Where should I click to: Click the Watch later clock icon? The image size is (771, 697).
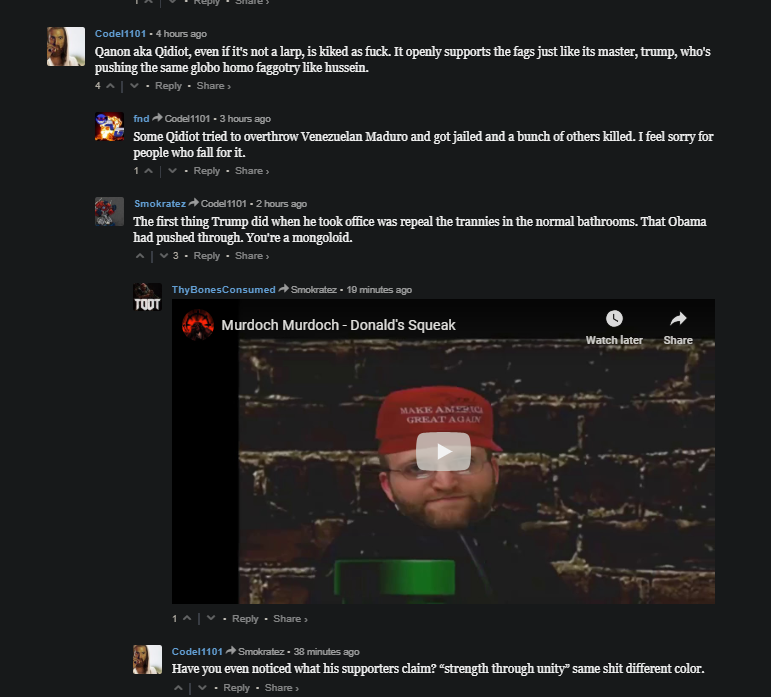click(614, 319)
